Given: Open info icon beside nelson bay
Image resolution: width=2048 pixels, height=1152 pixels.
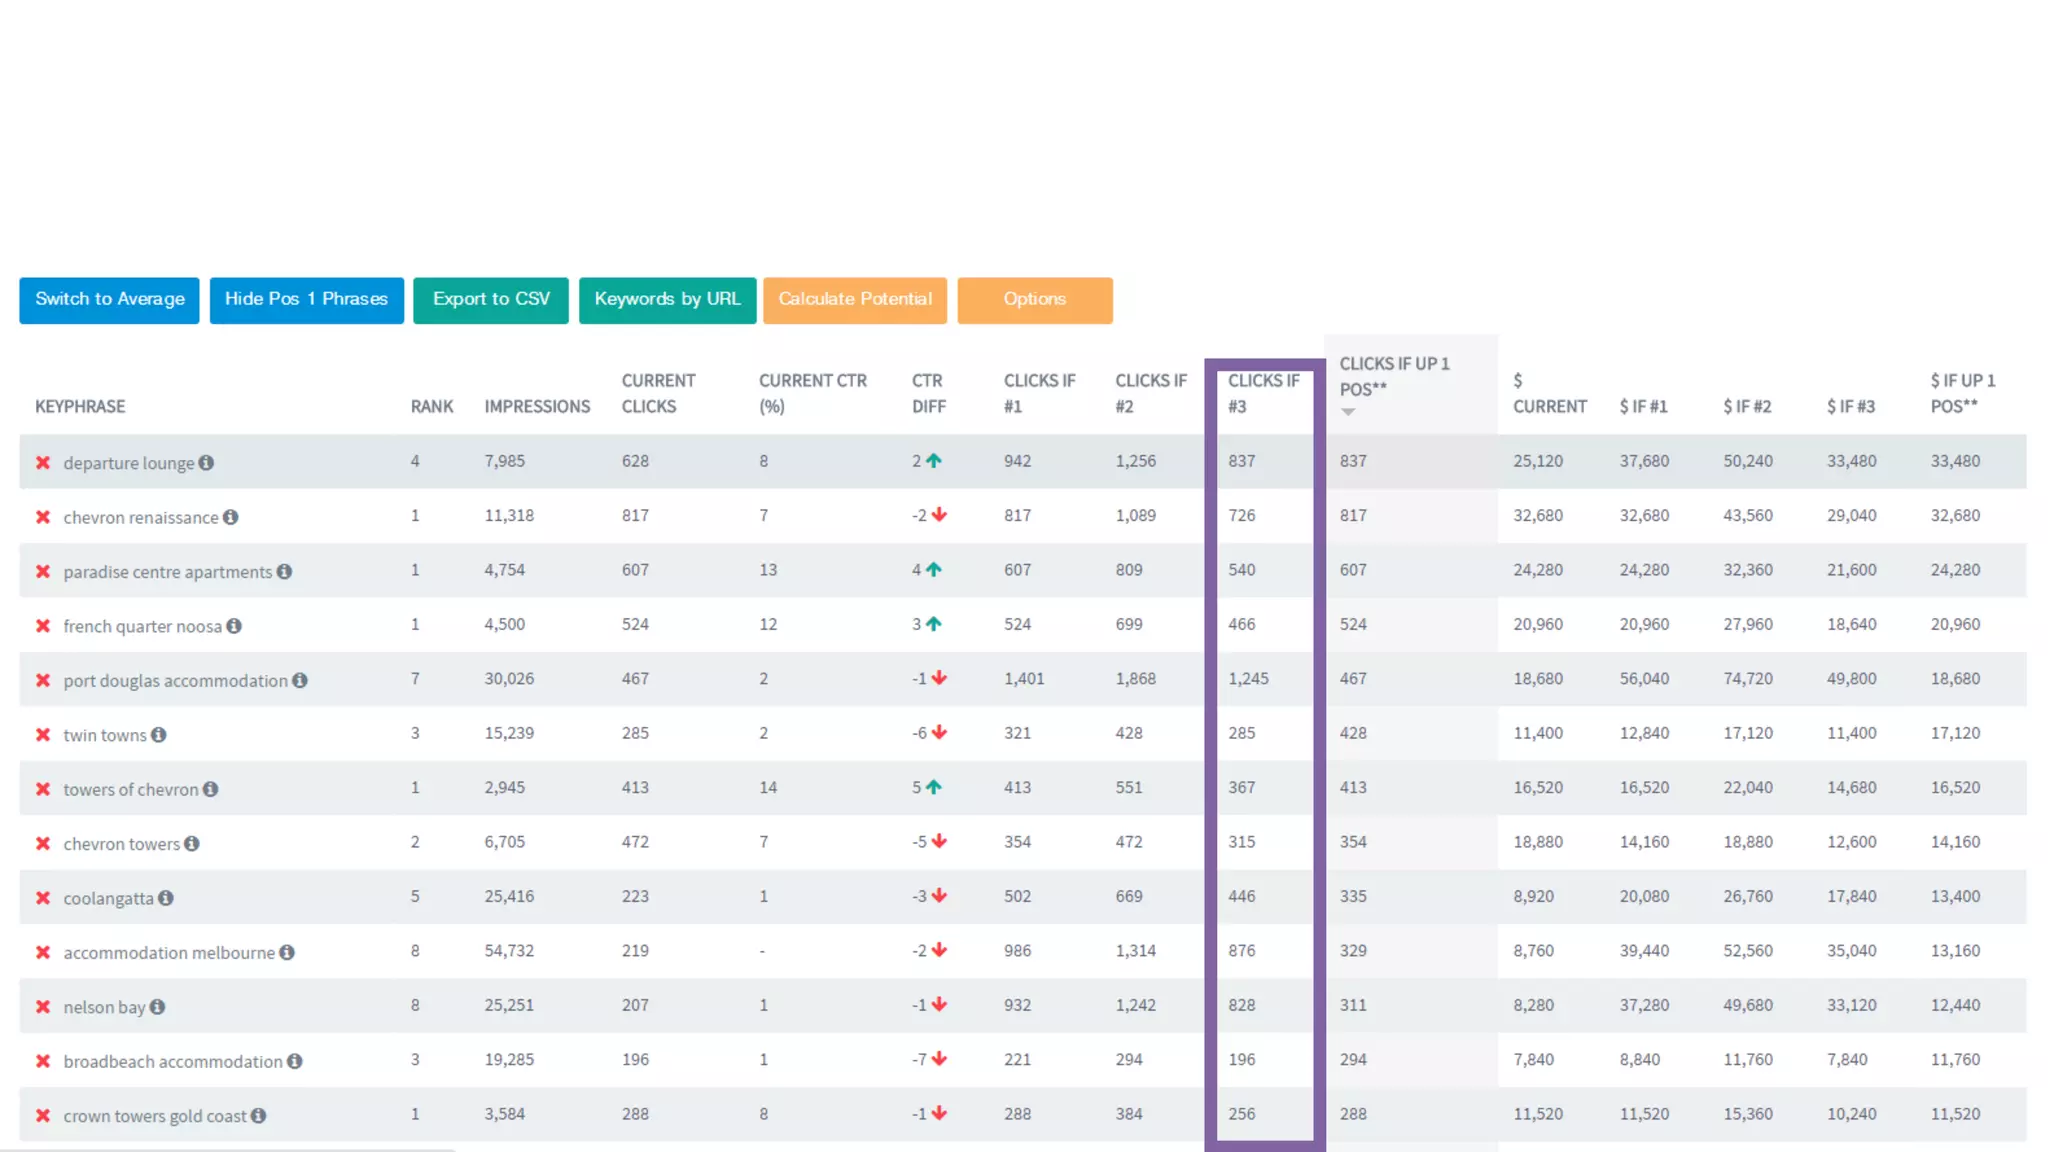Looking at the screenshot, I should coord(157,1007).
